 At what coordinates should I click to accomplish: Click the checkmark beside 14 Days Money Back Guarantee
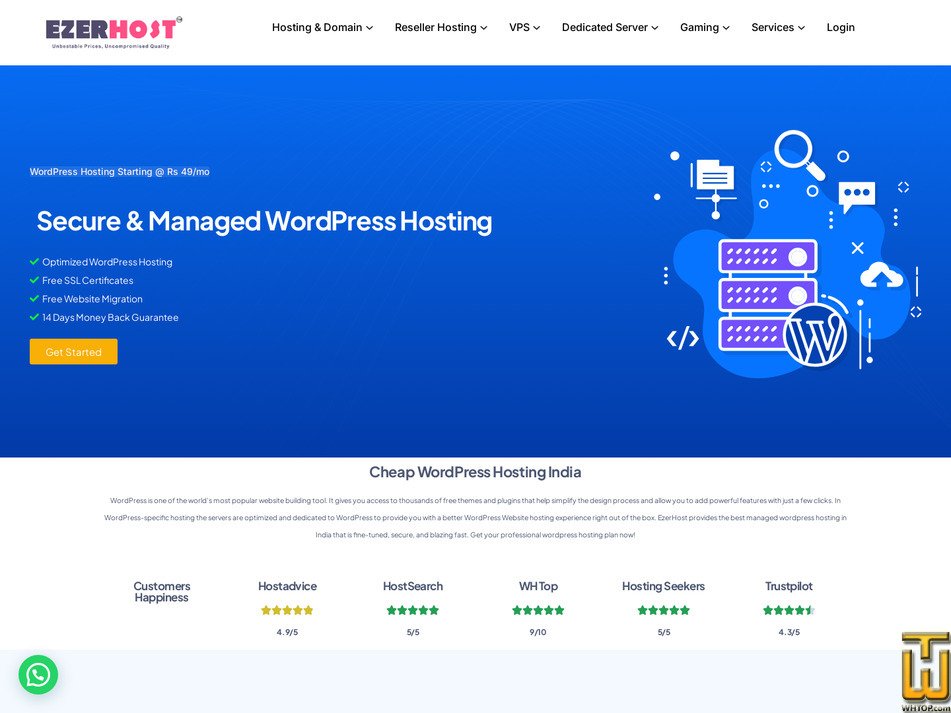click(x=34, y=317)
